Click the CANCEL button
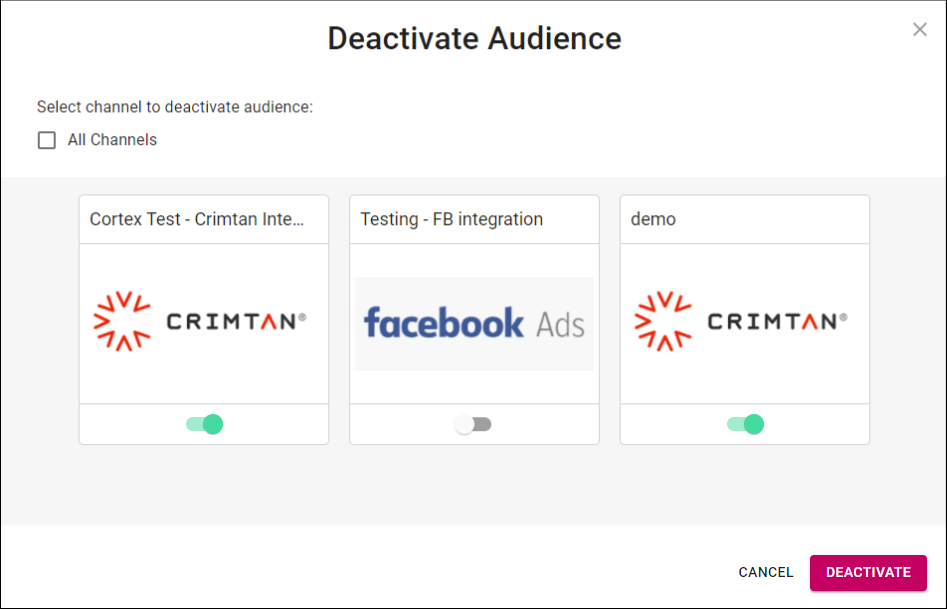 tap(766, 573)
